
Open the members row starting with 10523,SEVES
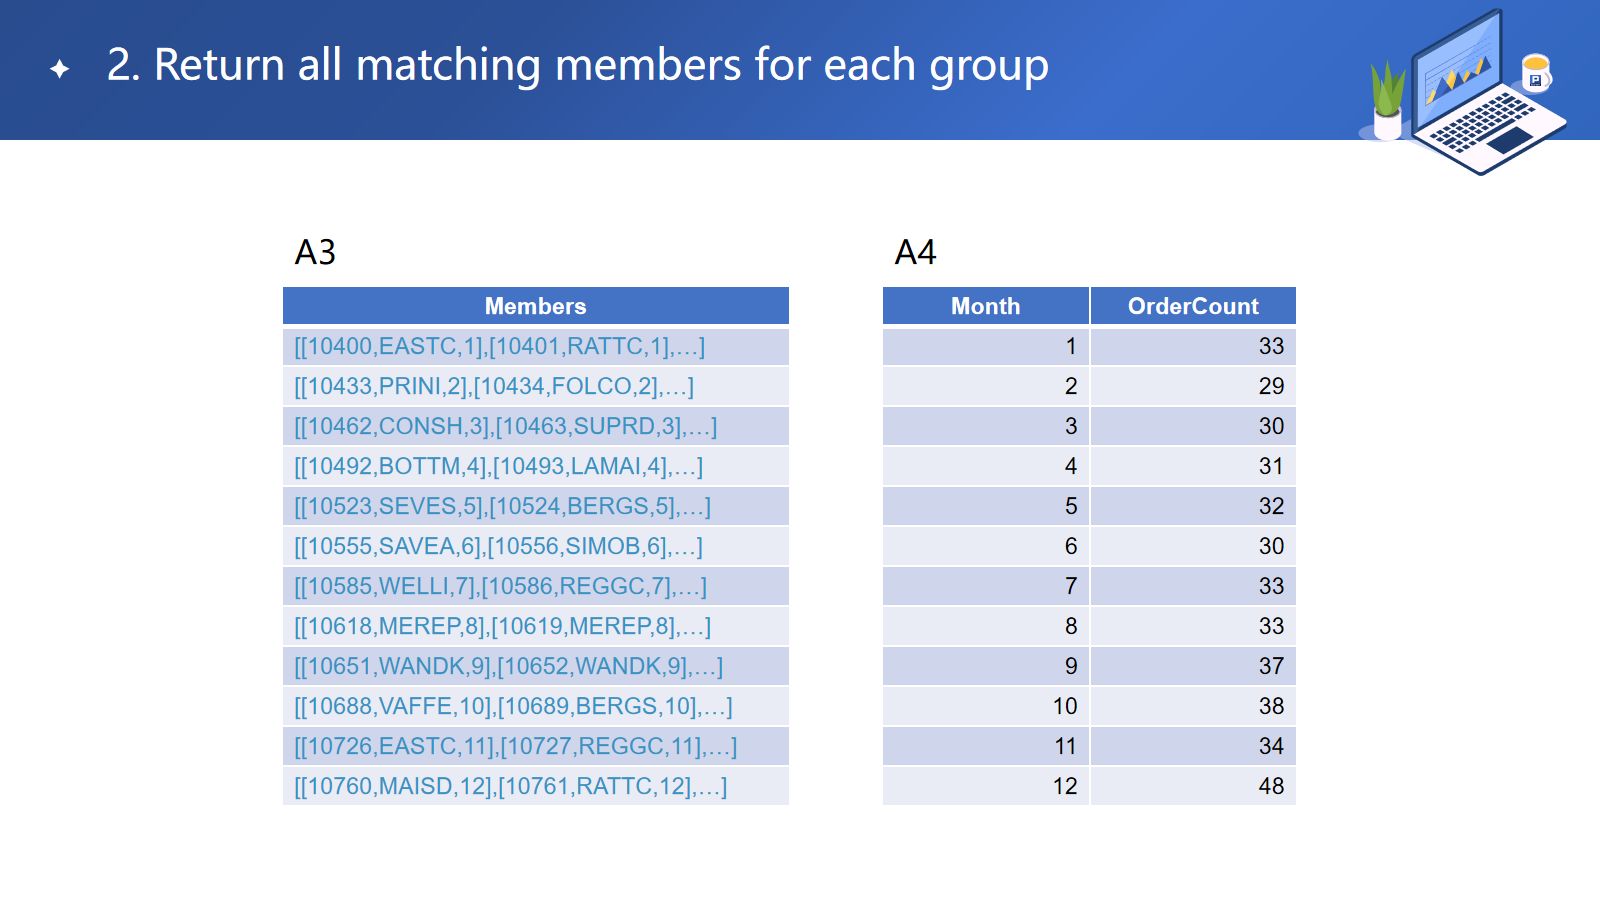click(502, 507)
